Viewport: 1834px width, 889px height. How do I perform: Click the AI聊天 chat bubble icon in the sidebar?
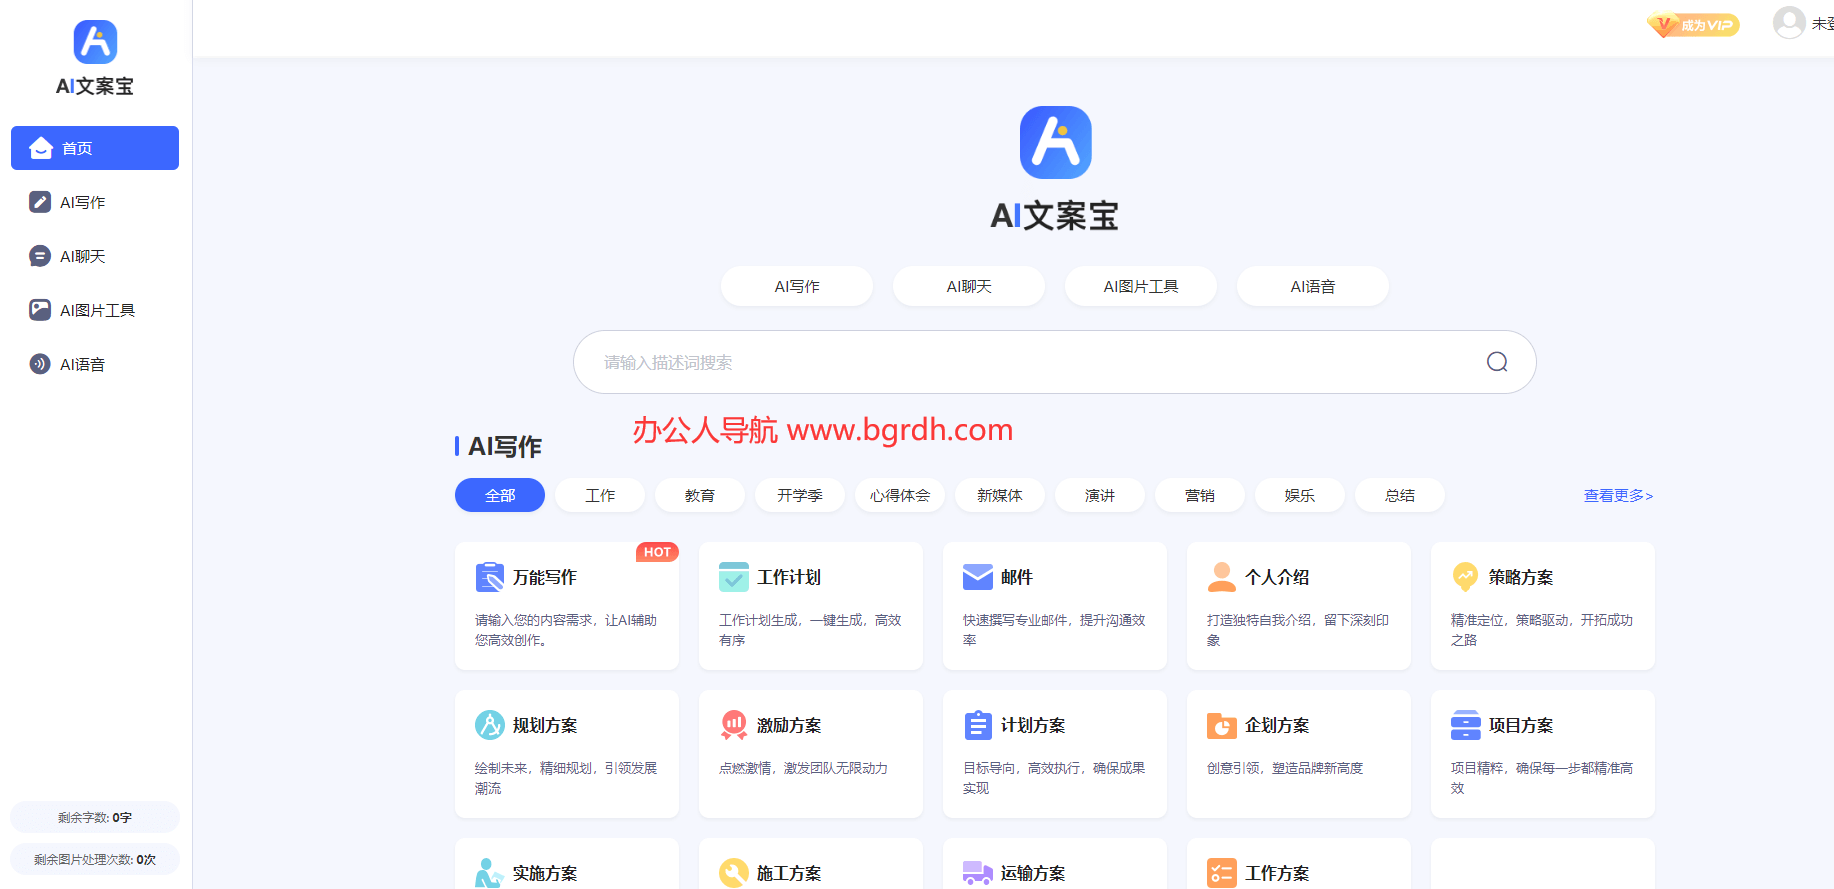click(x=40, y=256)
